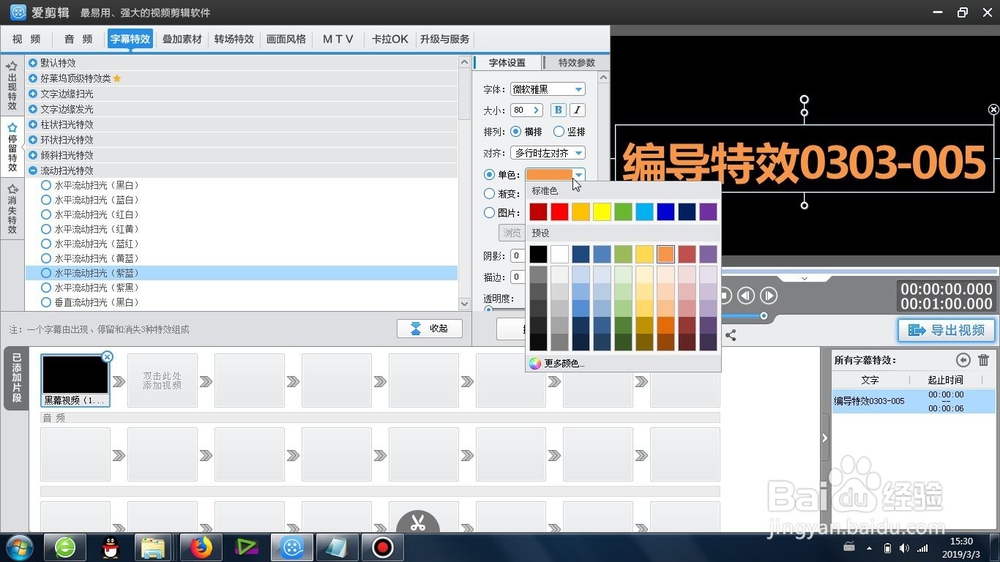Image resolution: width=1000 pixels, height=562 pixels.
Task: Toggle italic text formatting button
Action: click(577, 110)
